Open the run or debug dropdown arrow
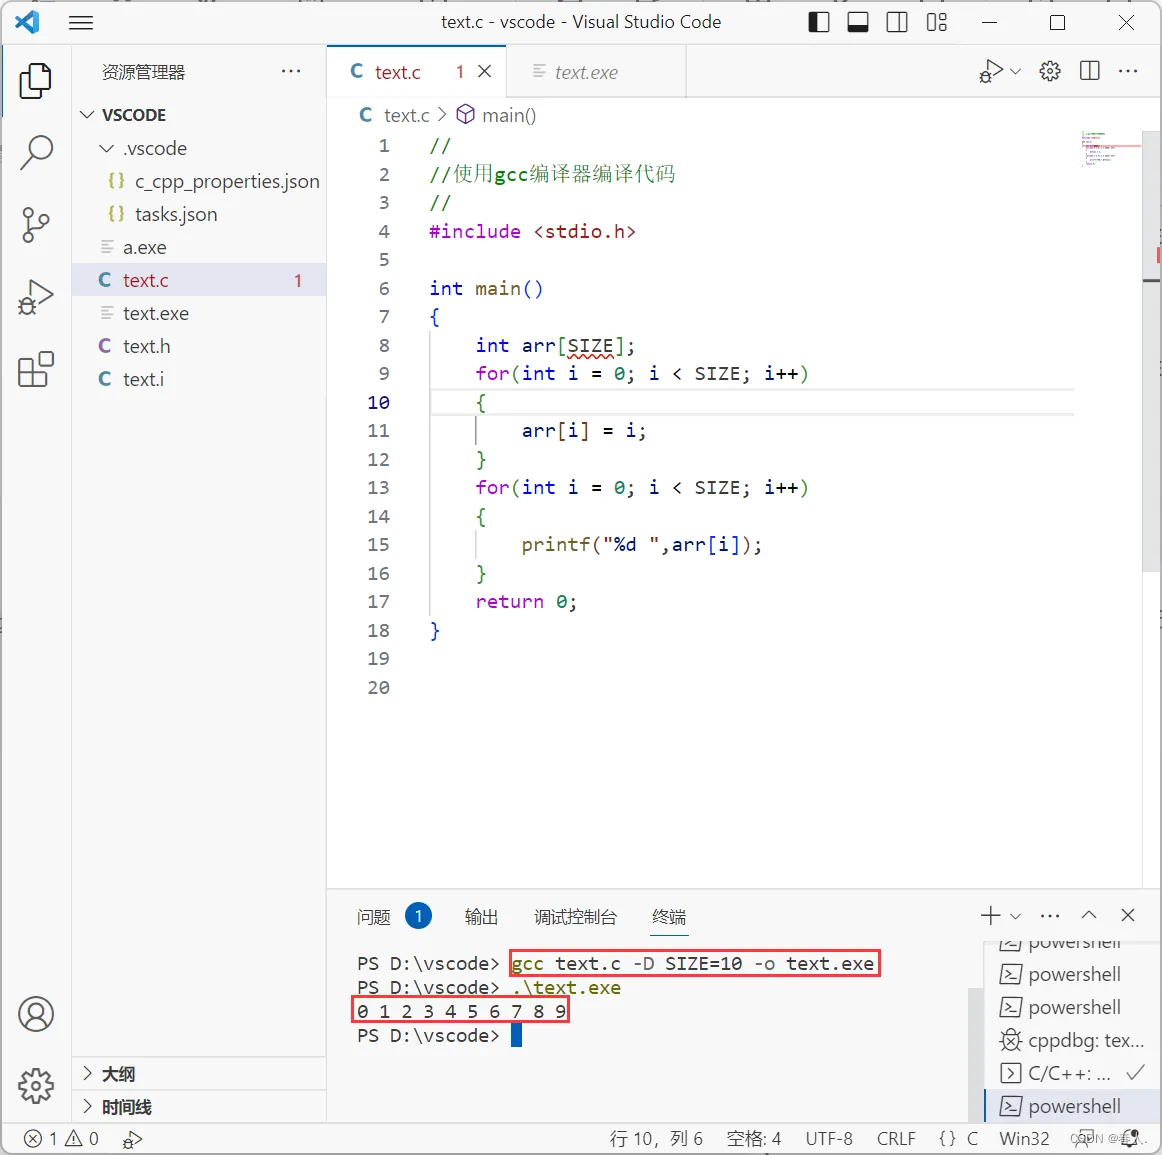 pos(1016,71)
